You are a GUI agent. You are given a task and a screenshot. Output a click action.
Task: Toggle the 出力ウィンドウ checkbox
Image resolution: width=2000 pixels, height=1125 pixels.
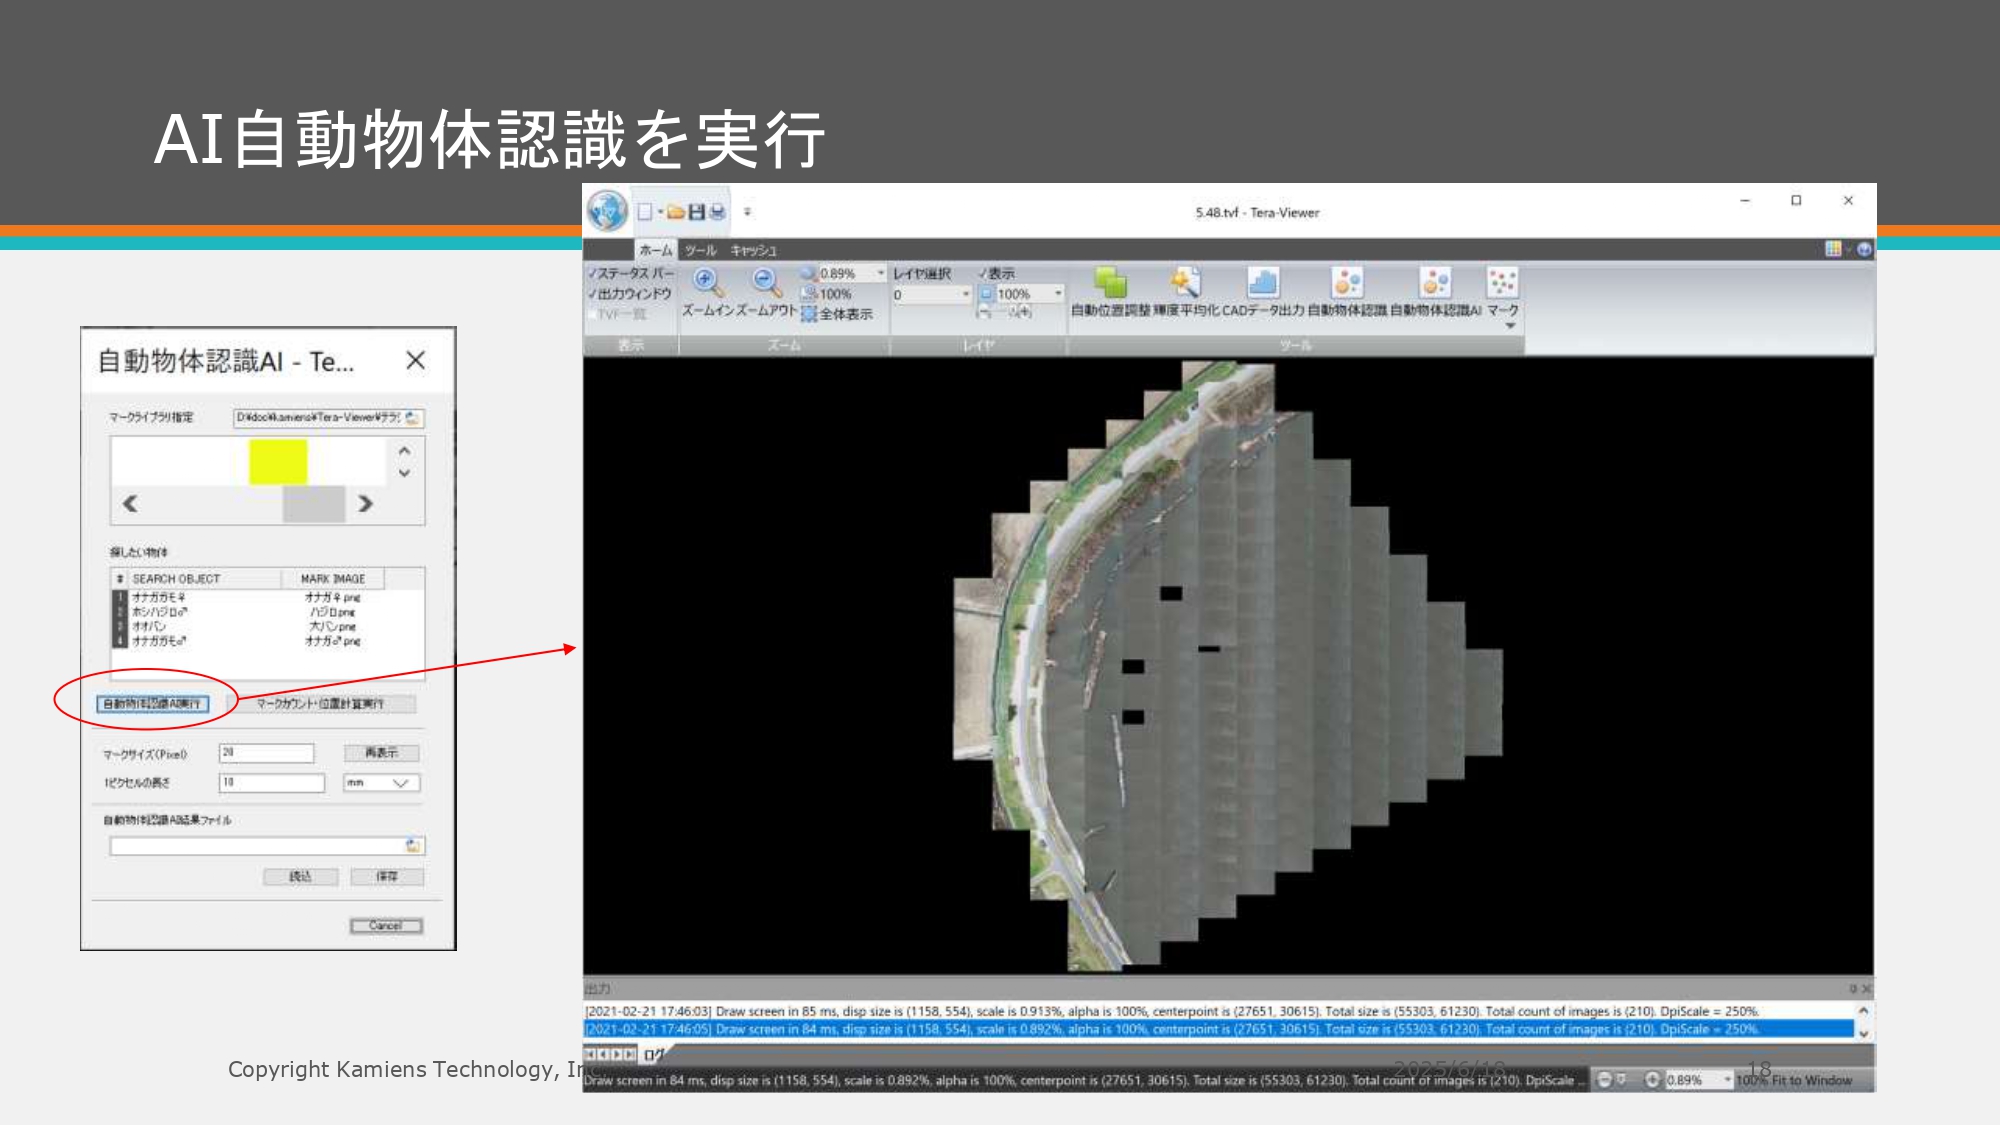tap(592, 294)
